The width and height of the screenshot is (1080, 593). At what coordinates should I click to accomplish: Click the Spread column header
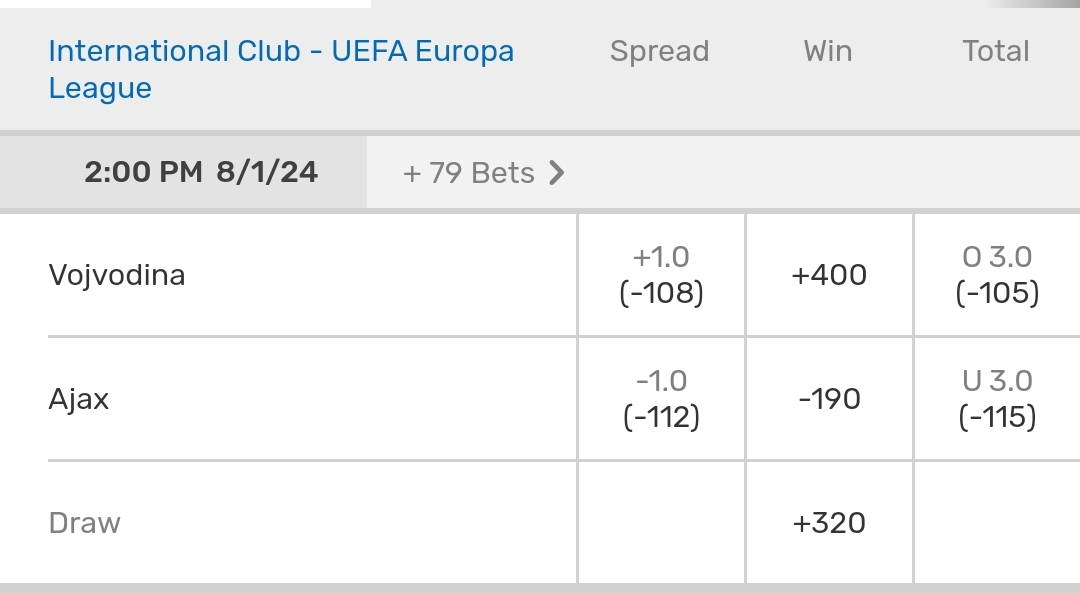(x=659, y=51)
